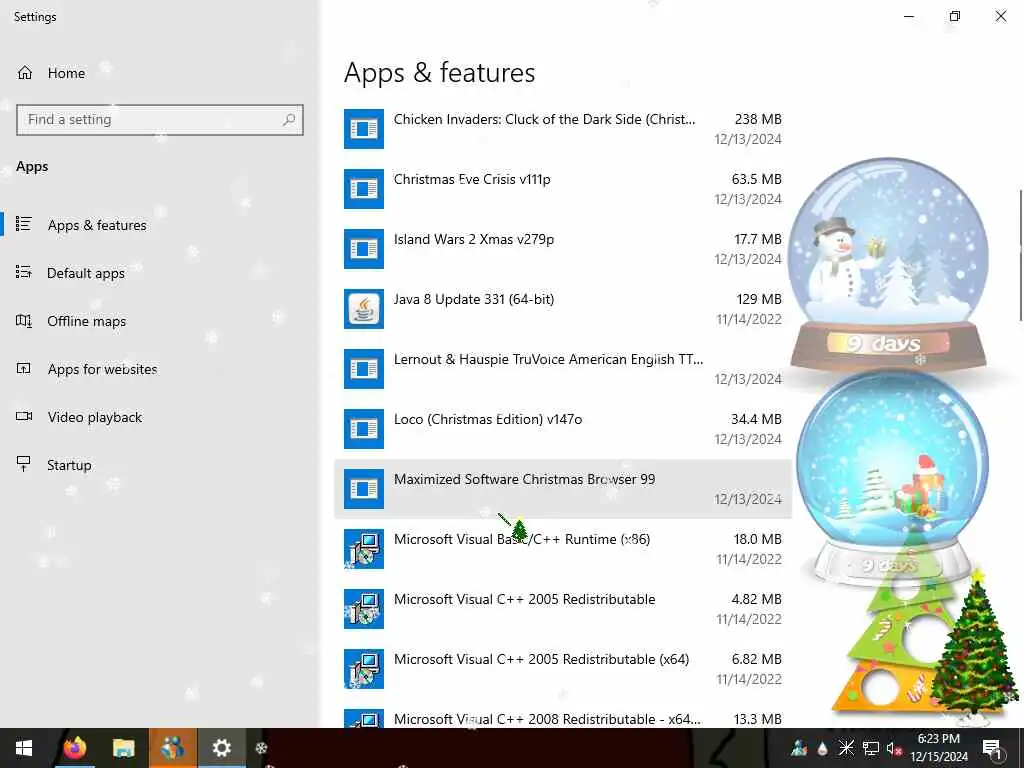Click the Christmas figures tray icon

click(x=799, y=748)
